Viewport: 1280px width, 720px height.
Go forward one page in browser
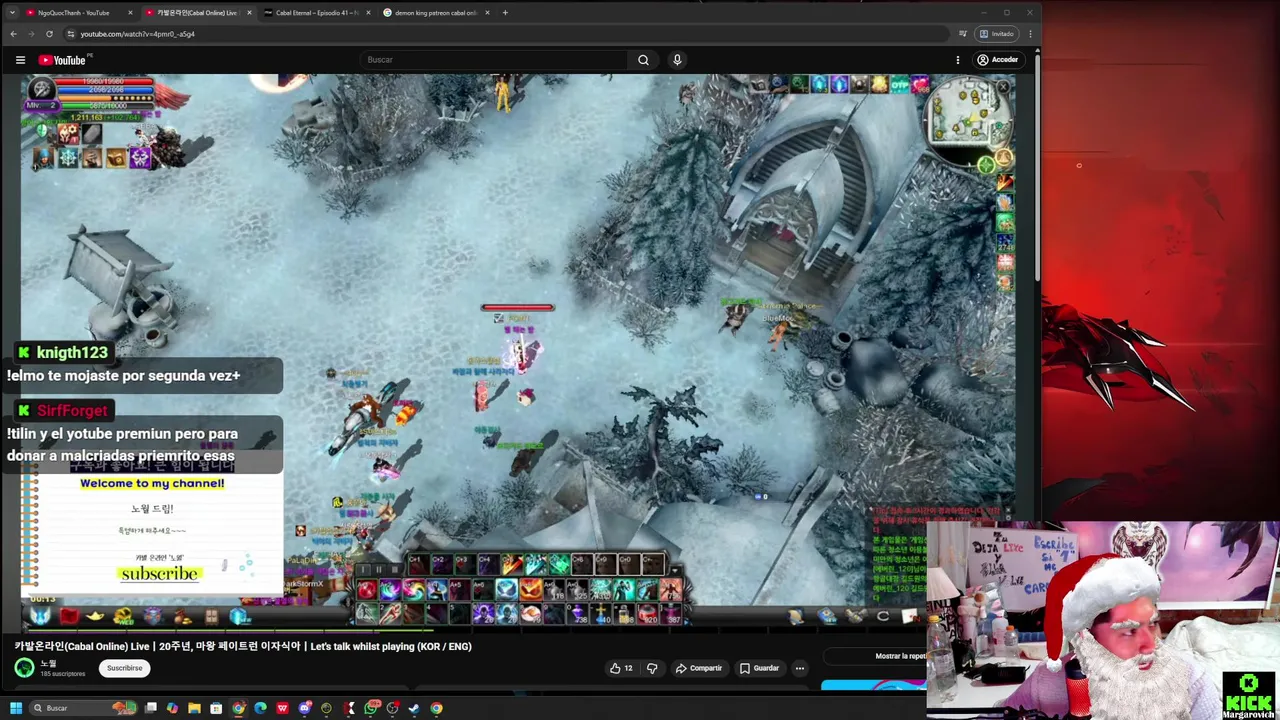[31, 34]
